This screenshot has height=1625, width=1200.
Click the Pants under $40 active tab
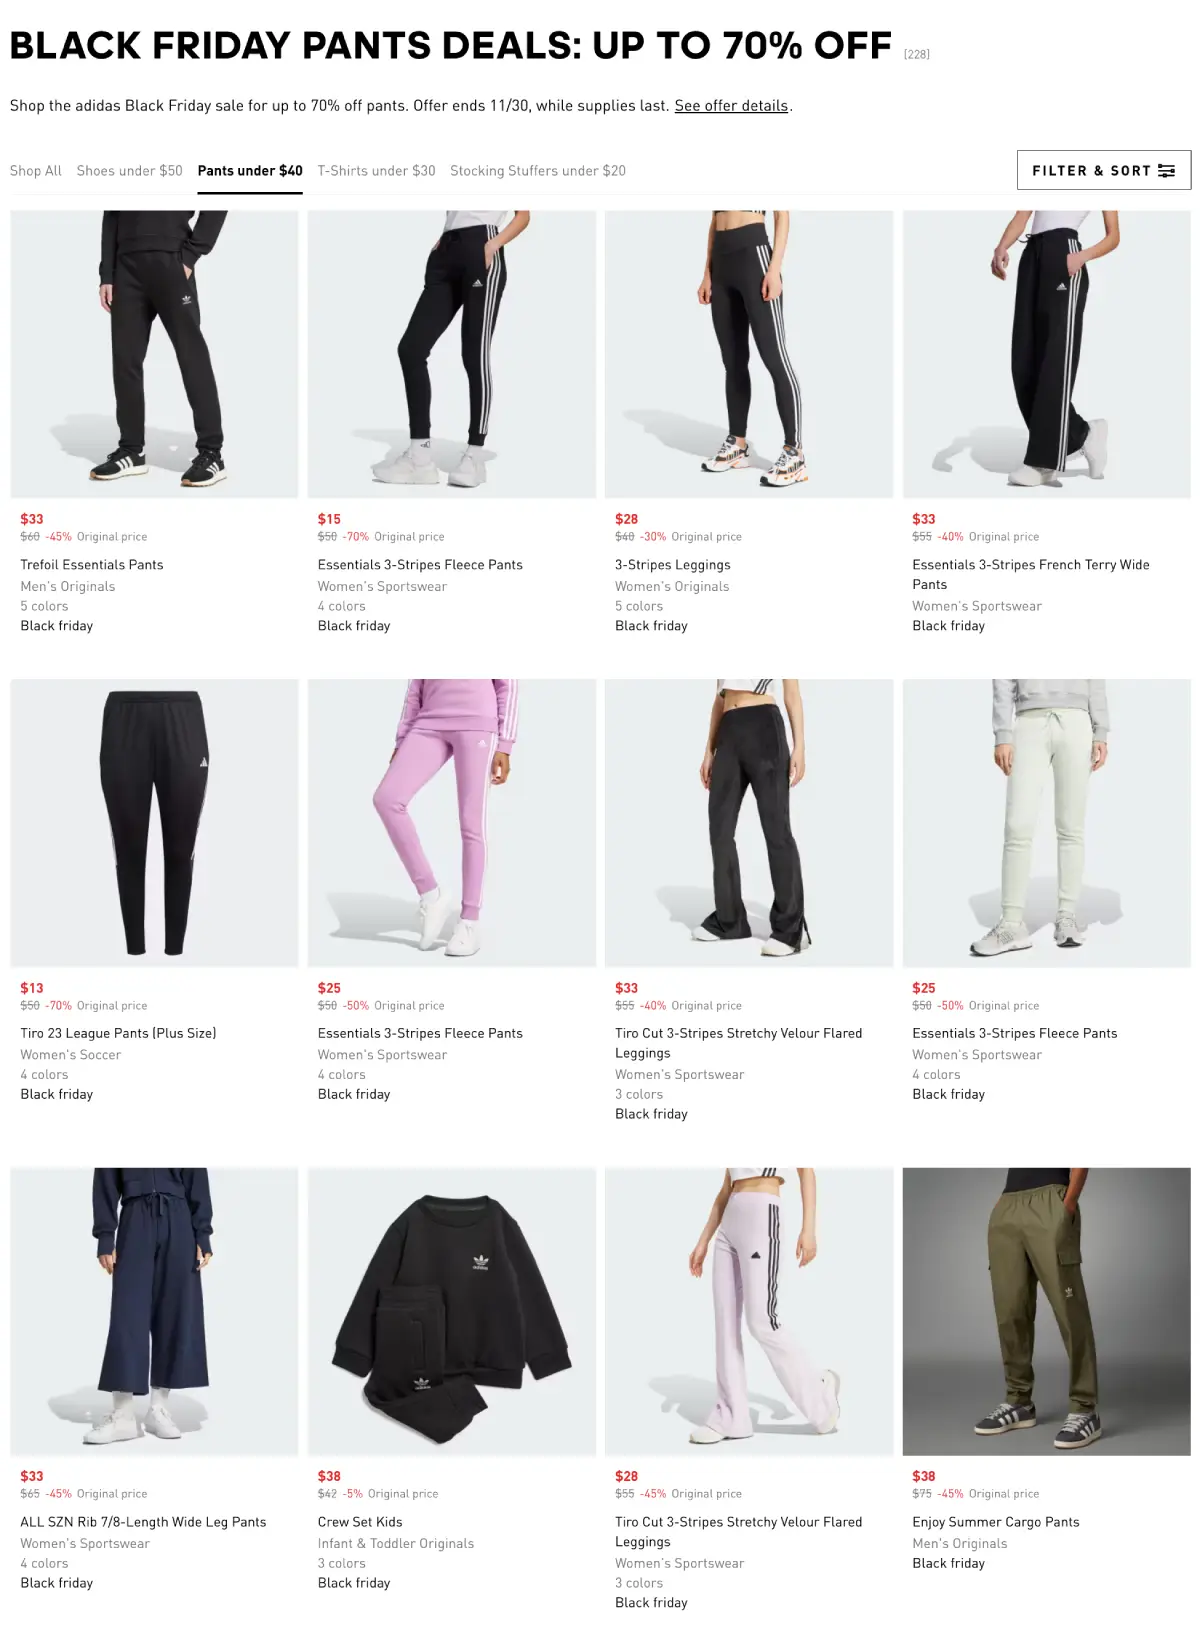(x=250, y=171)
